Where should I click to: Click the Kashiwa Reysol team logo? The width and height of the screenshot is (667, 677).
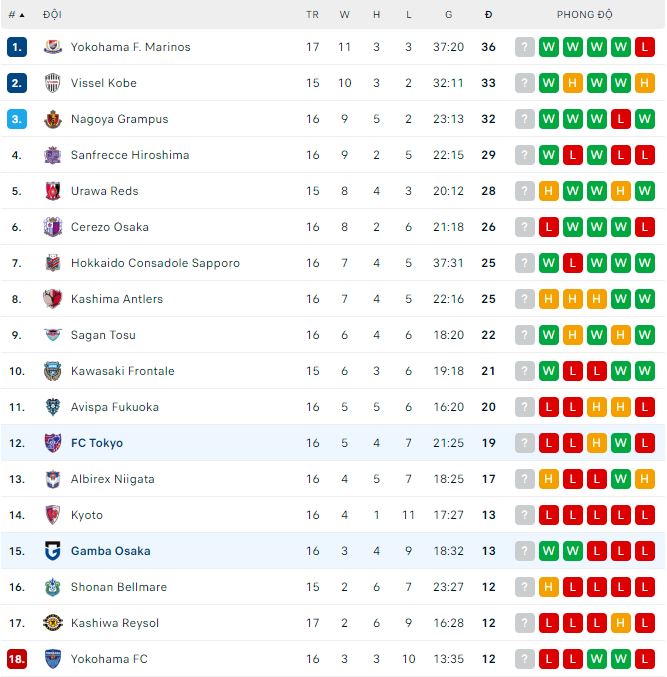53,623
